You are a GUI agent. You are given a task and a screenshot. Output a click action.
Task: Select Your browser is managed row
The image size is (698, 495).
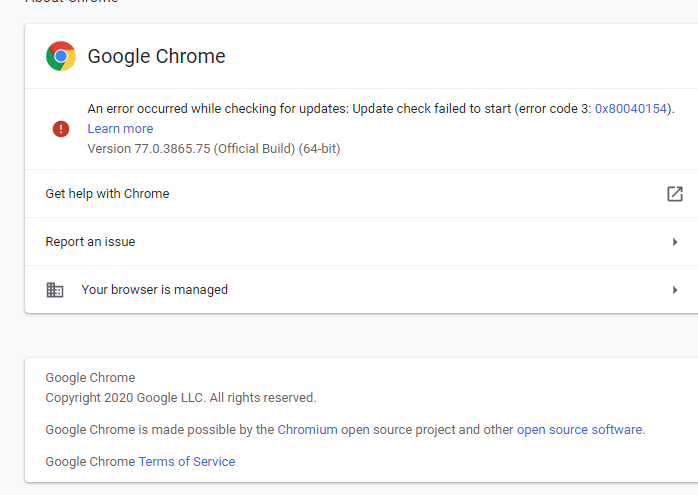click(361, 290)
